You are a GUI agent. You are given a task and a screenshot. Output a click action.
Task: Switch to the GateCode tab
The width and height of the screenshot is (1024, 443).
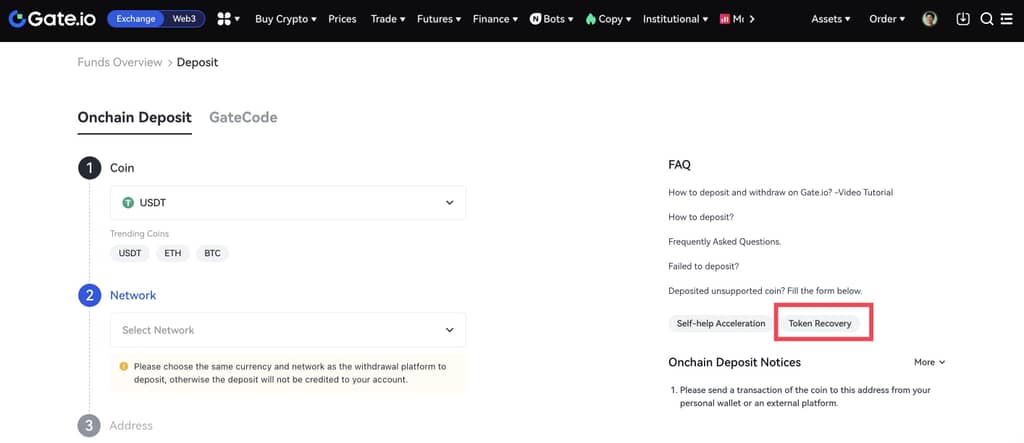(x=243, y=117)
